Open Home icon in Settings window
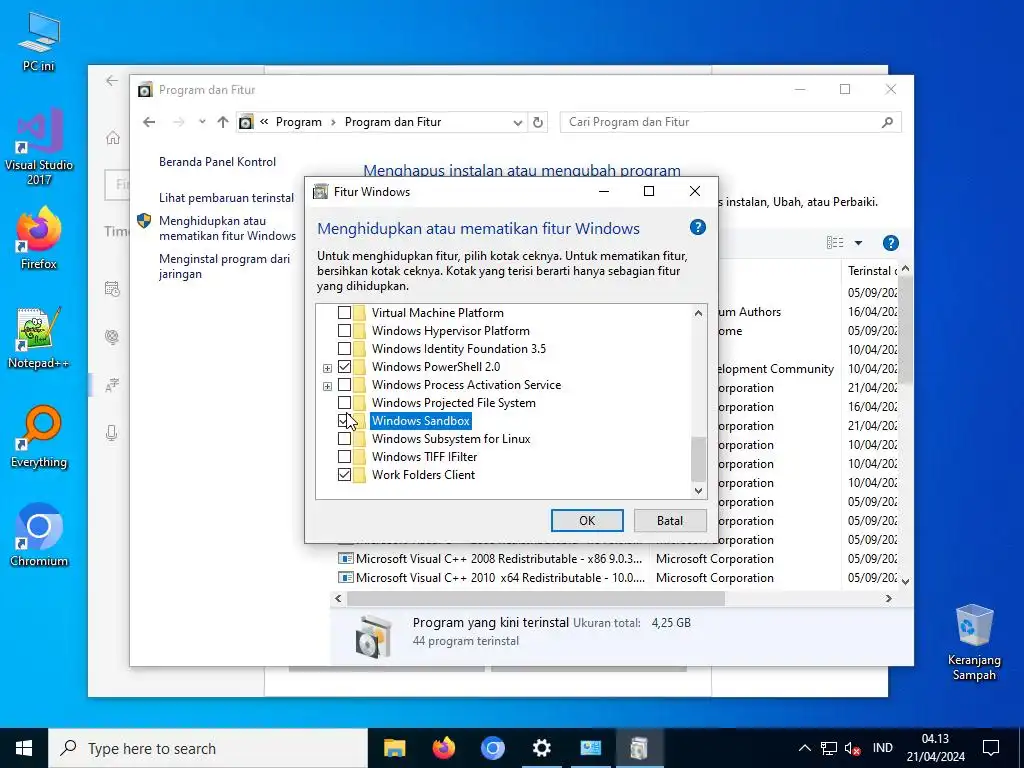This screenshot has width=1024, height=768. click(x=113, y=138)
